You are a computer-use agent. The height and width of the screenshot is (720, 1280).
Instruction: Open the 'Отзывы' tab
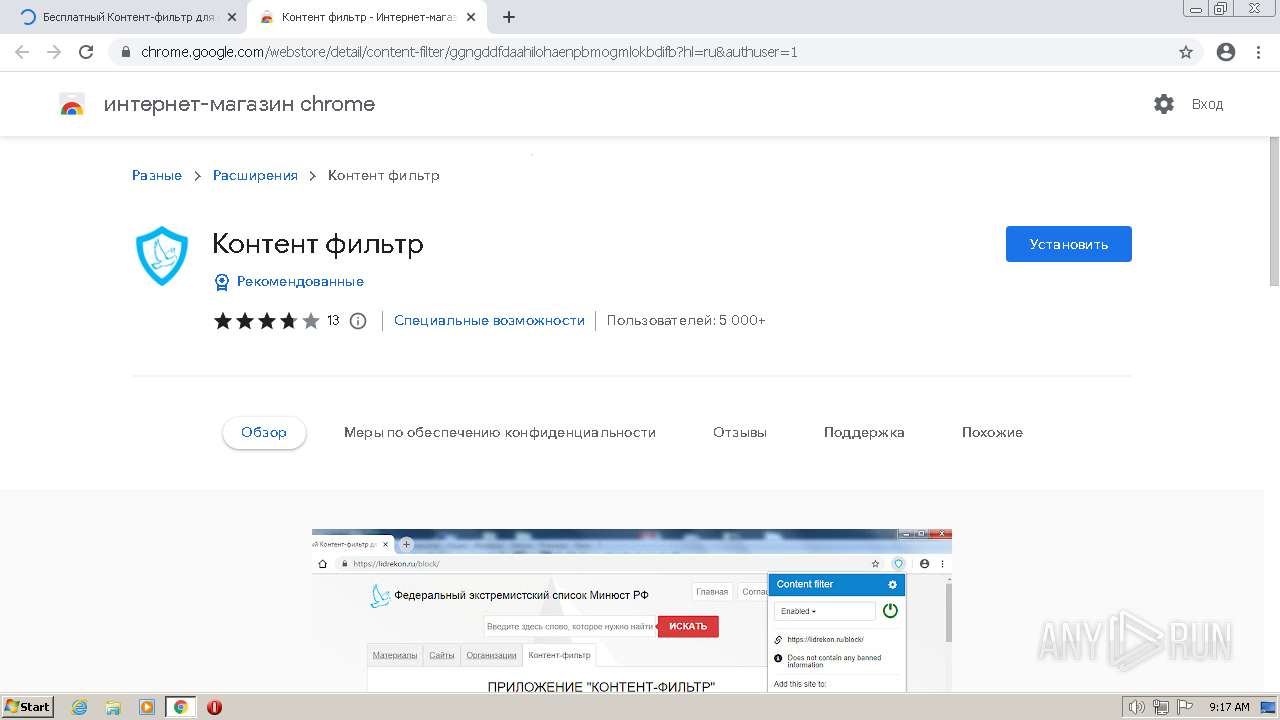tap(740, 433)
